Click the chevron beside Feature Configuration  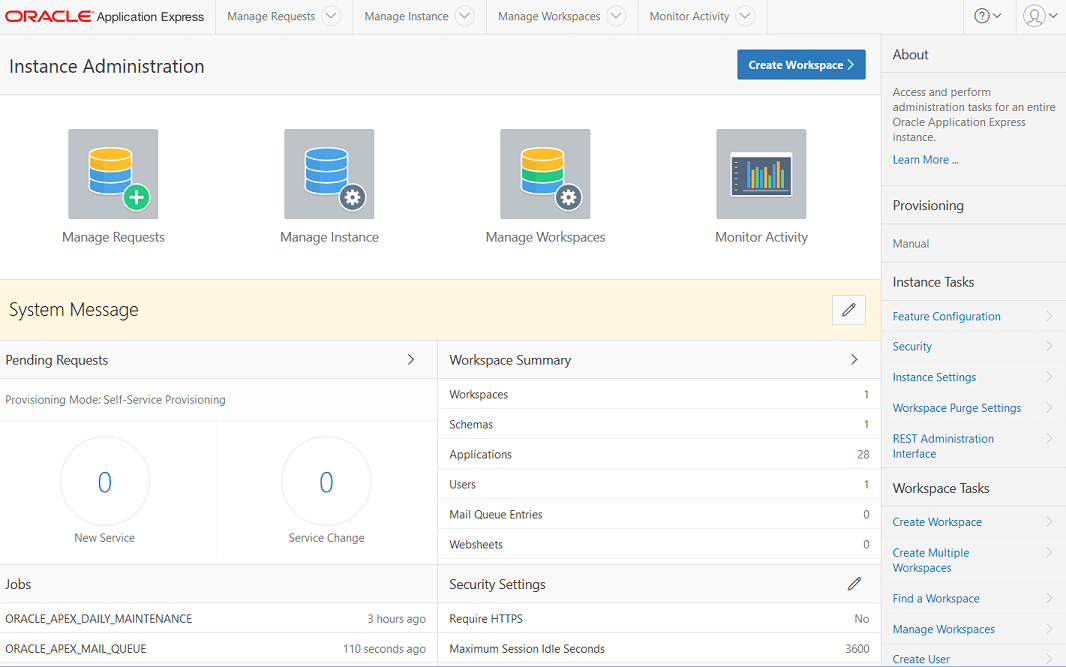coord(1049,316)
